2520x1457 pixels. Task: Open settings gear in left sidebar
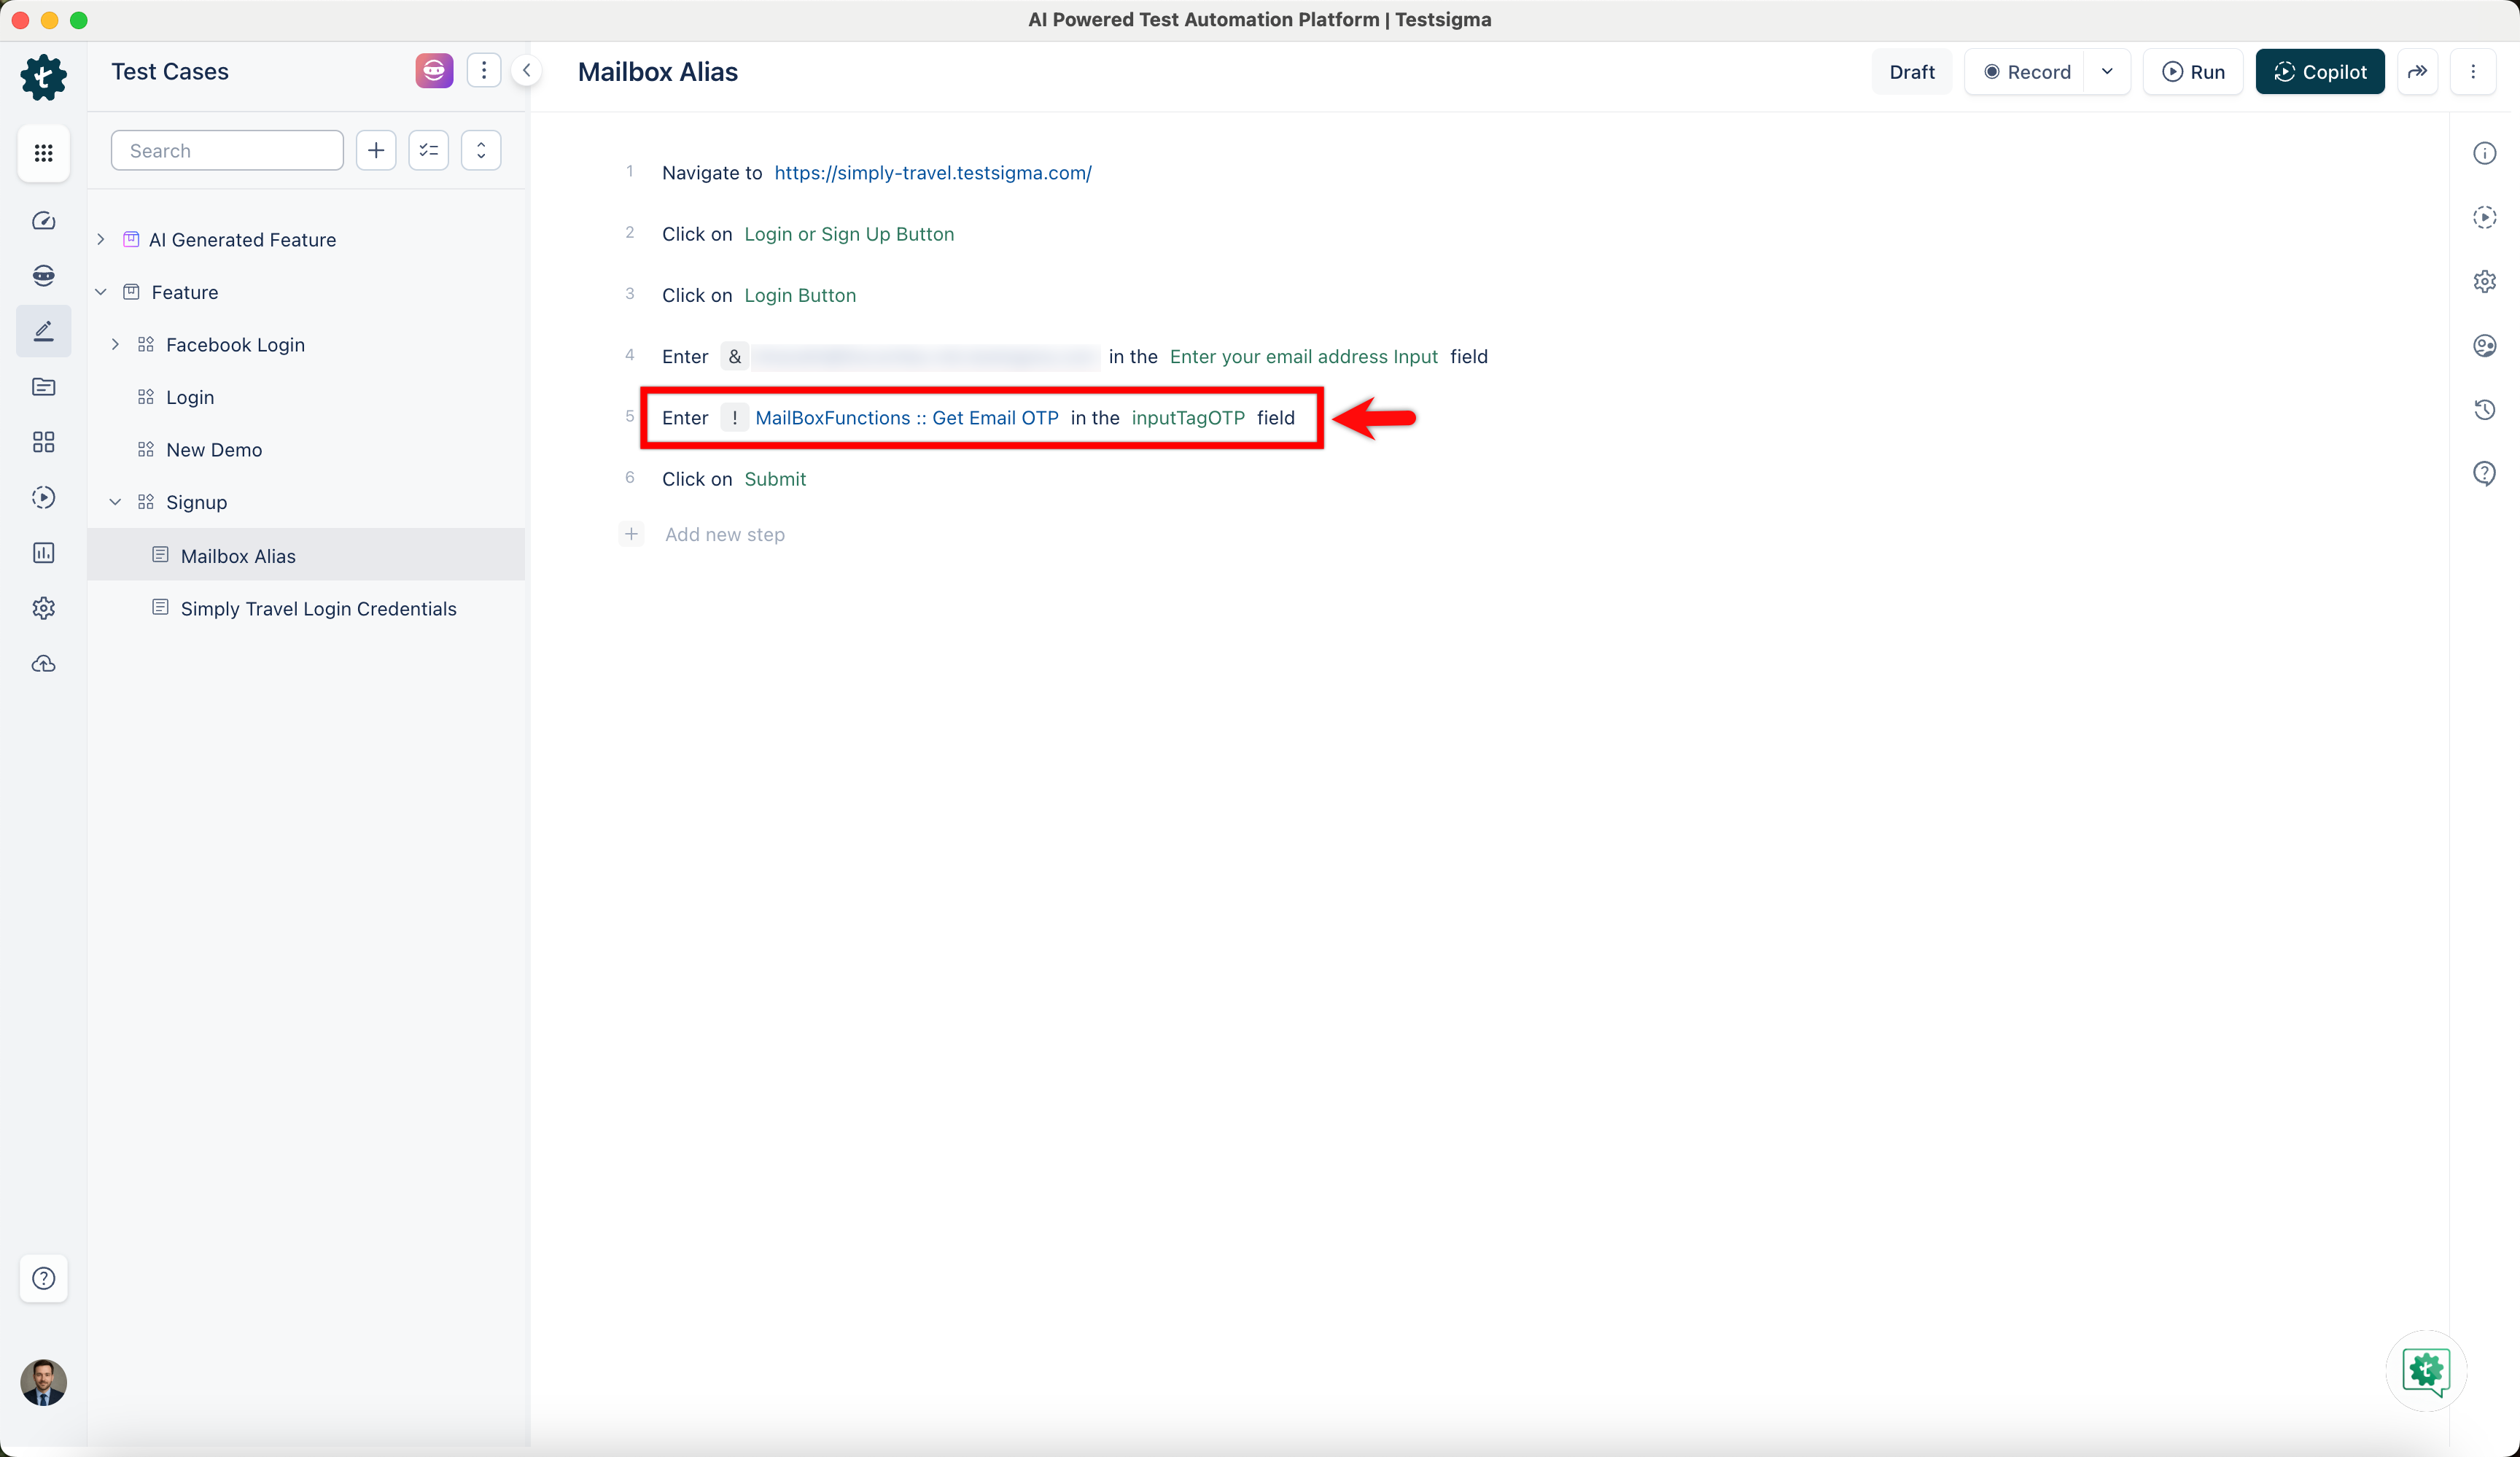tap(43, 608)
